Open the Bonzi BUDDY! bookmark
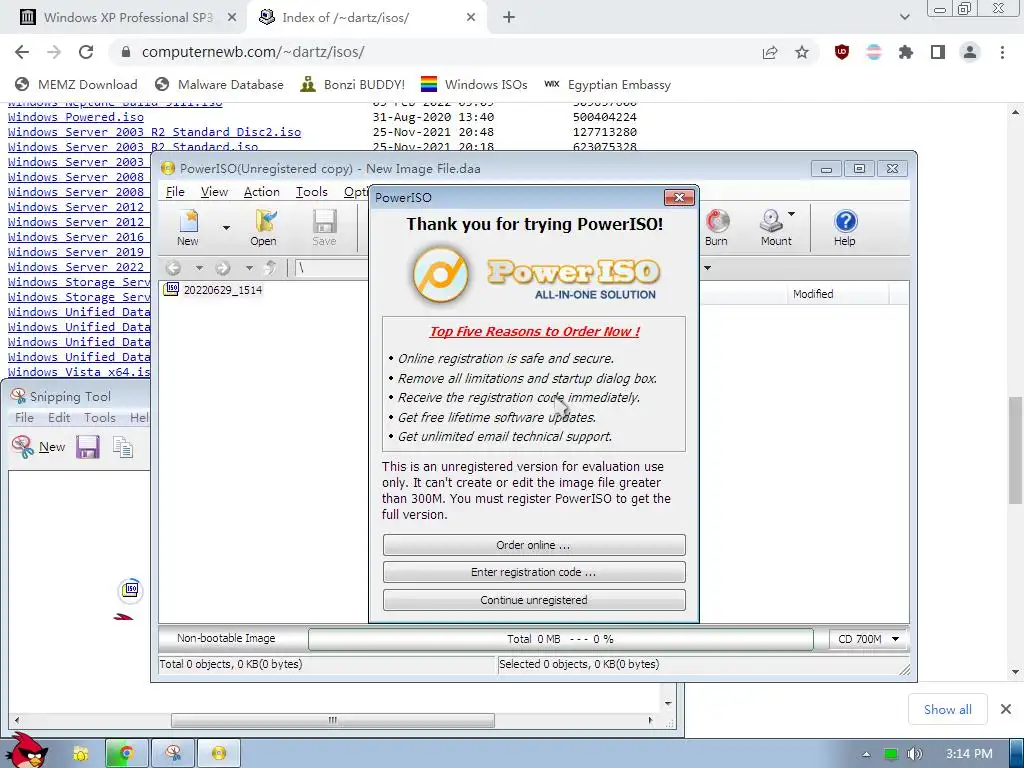The image size is (1024, 768). click(353, 84)
